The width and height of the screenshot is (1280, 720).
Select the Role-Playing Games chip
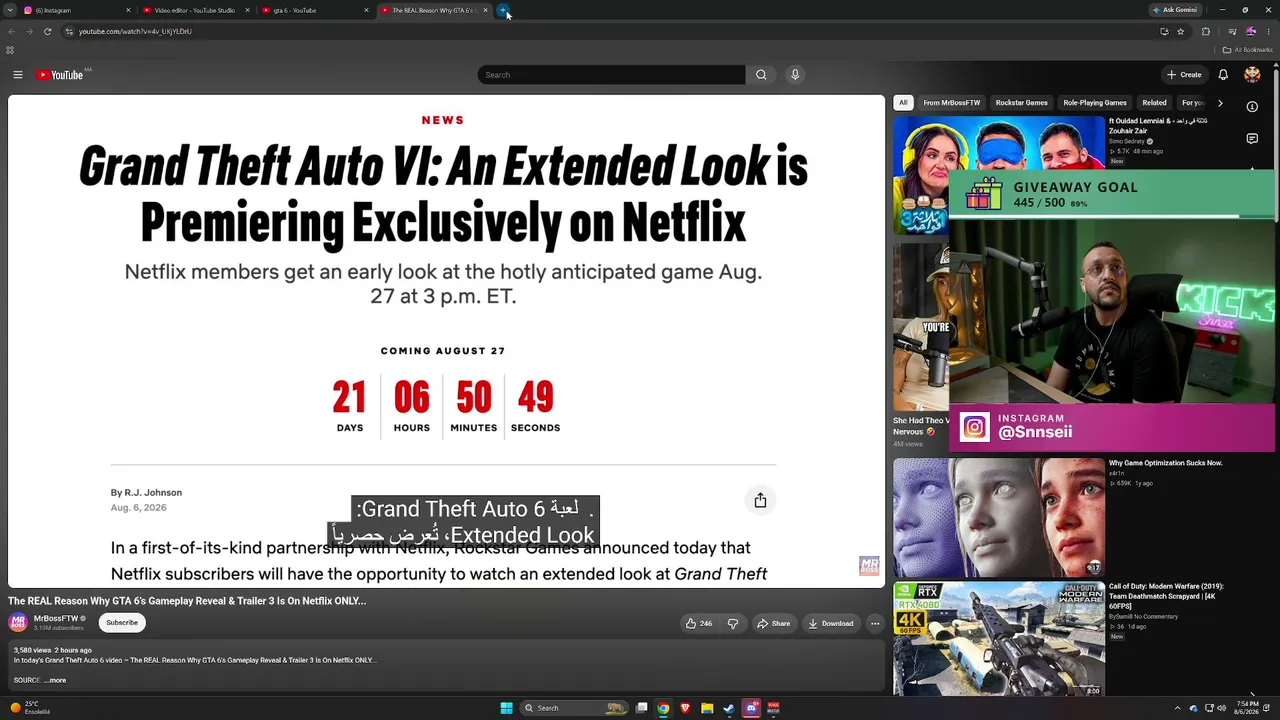click(1095, 103)
